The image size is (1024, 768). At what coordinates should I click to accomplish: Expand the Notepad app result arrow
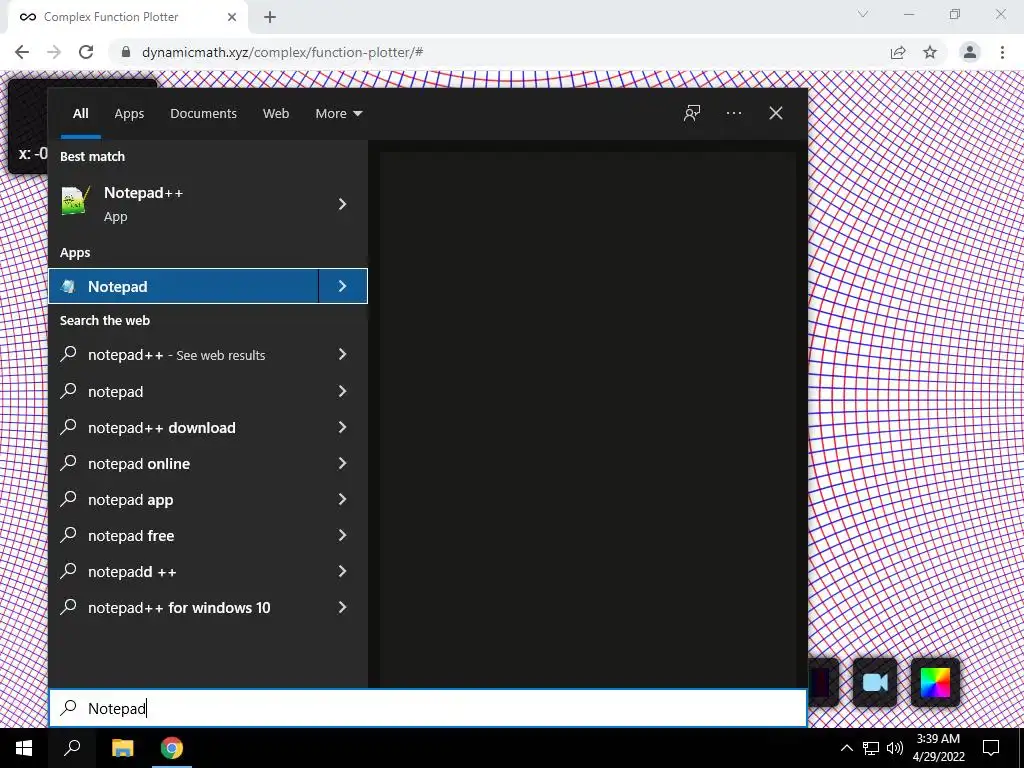point(342,286)
